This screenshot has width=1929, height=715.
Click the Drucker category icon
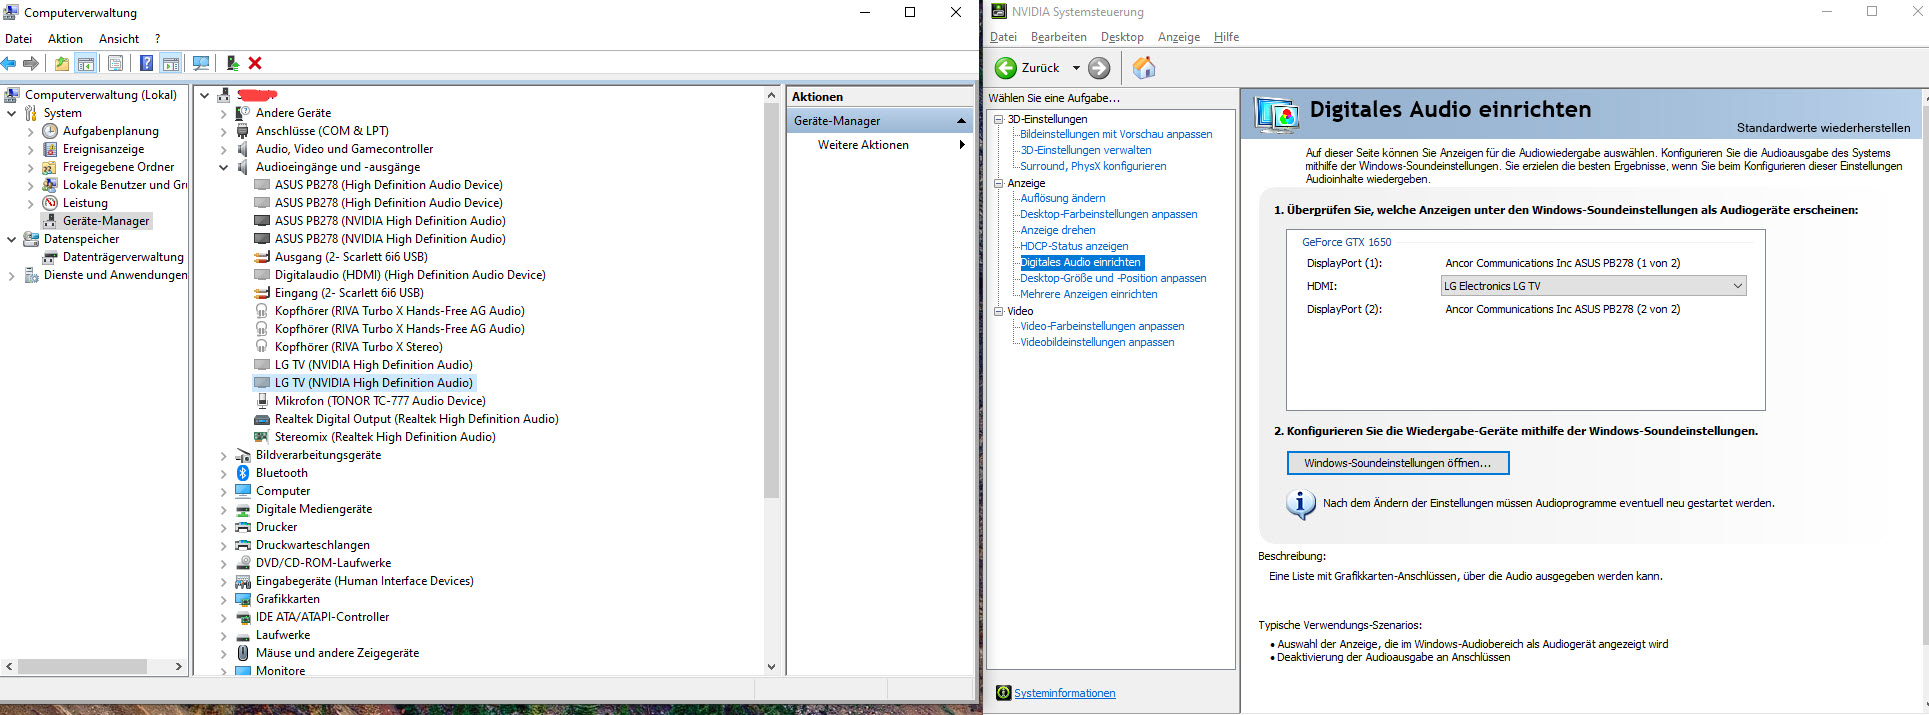tap(242, 527)
